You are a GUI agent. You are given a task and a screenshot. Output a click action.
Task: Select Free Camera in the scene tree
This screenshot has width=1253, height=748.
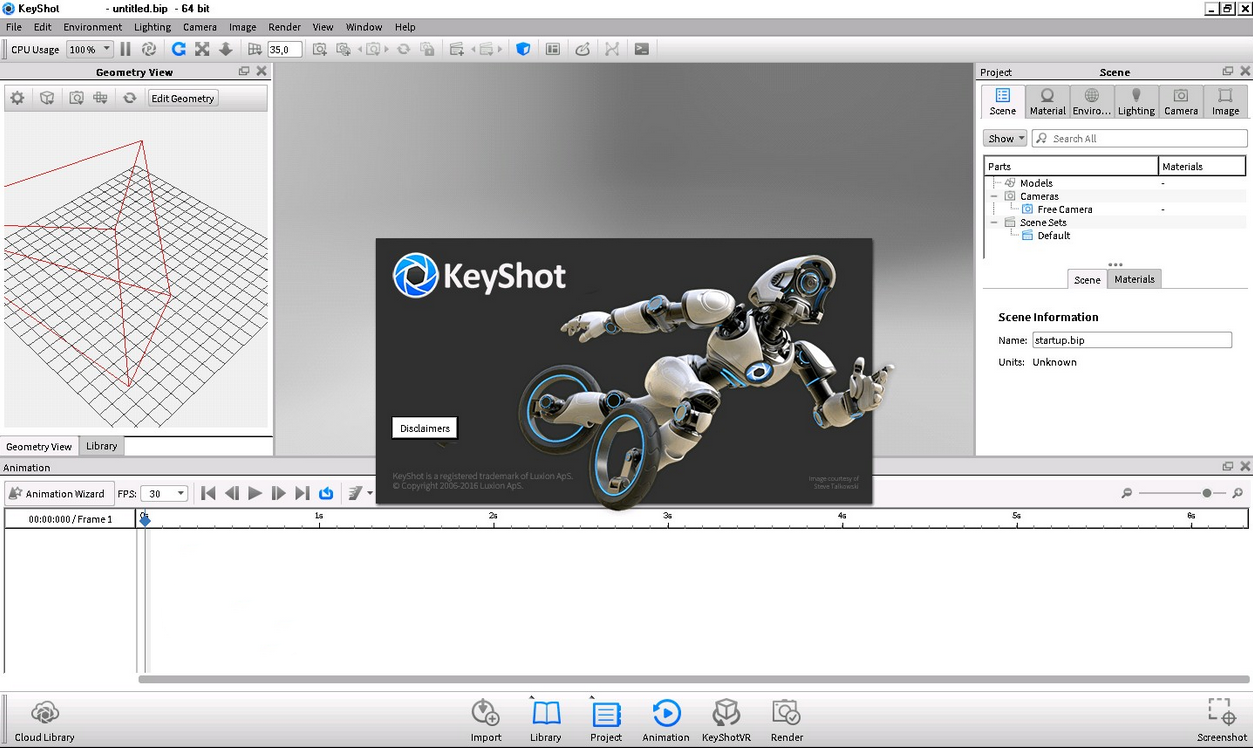point(1064,209)
